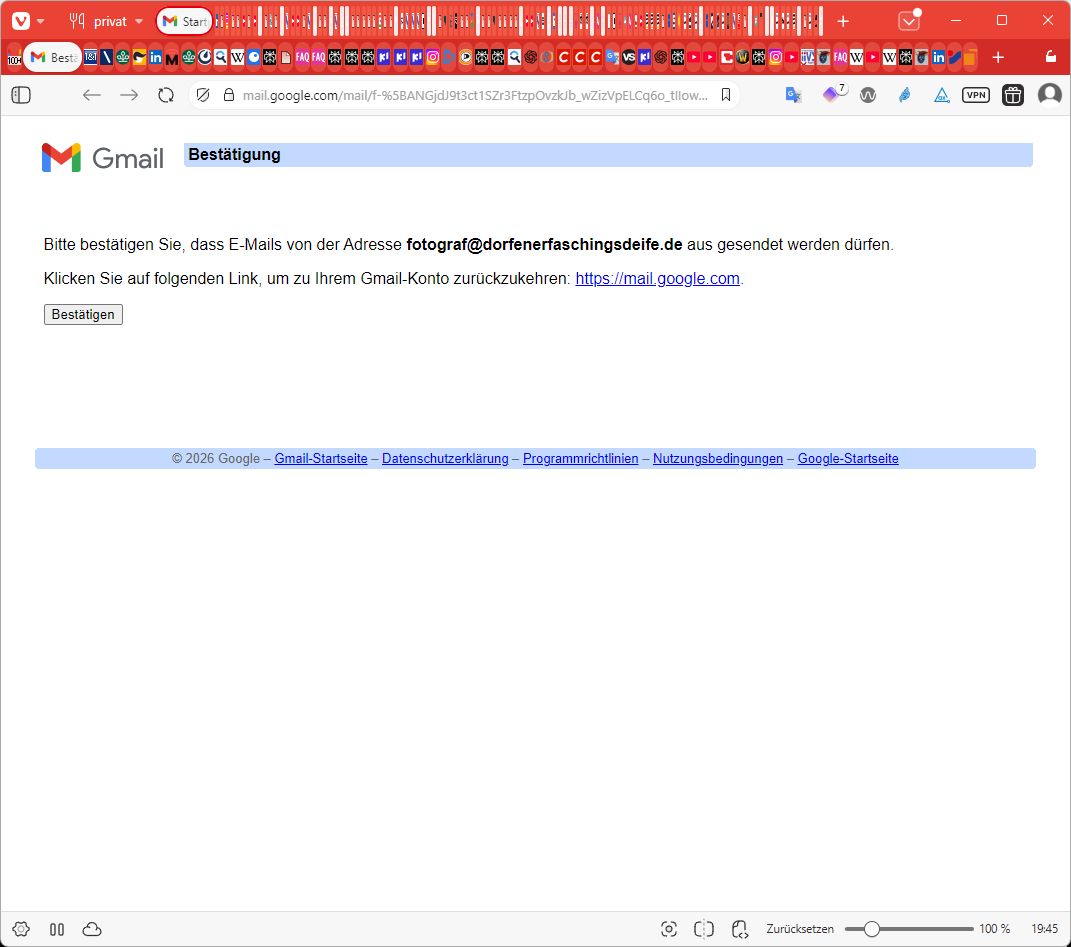Switch to the Gmail 'Start' tab
Image resolution: width=1071 pixels, height=947 pixels.
tap(184, 21)
